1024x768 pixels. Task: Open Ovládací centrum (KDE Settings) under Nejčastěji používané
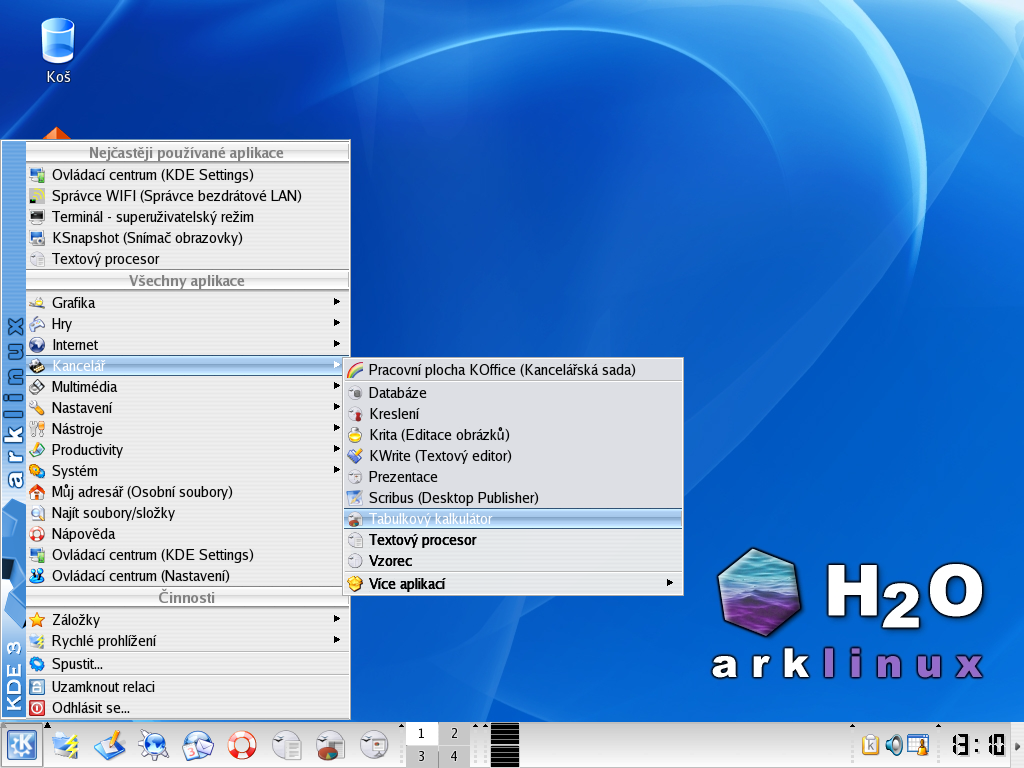tap(187, 175)
